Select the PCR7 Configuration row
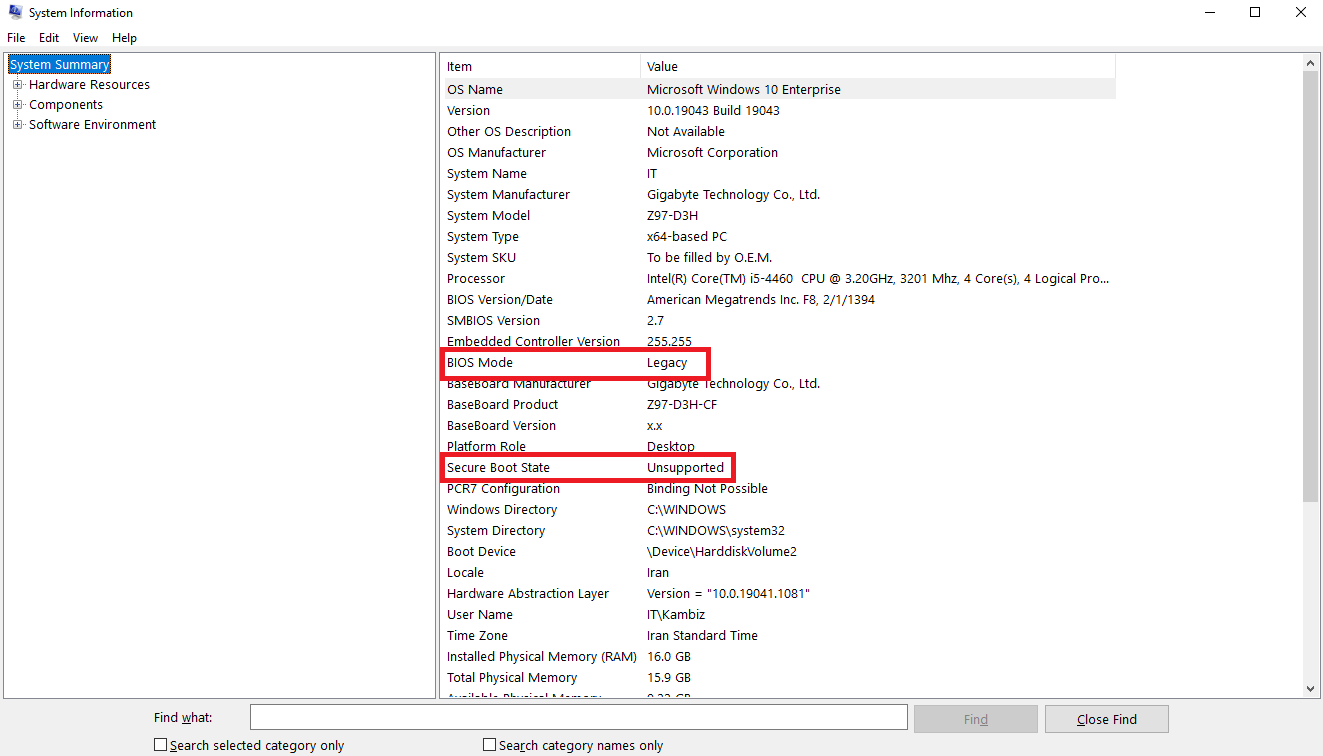The width and height of the screenshot is (1323, 756). [x=778, y=488]
